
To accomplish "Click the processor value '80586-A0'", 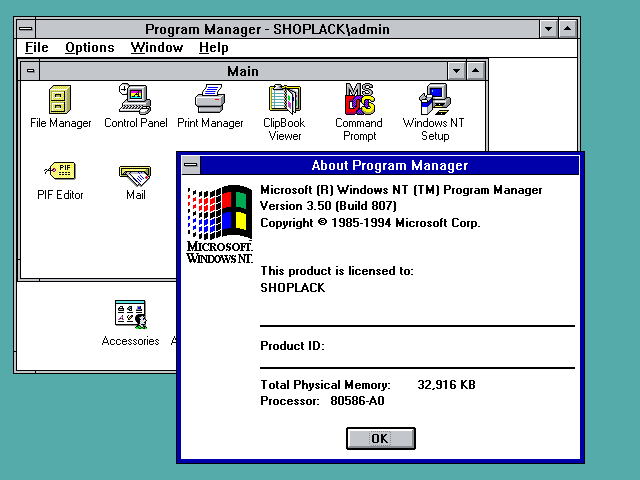I will [358, 401].
